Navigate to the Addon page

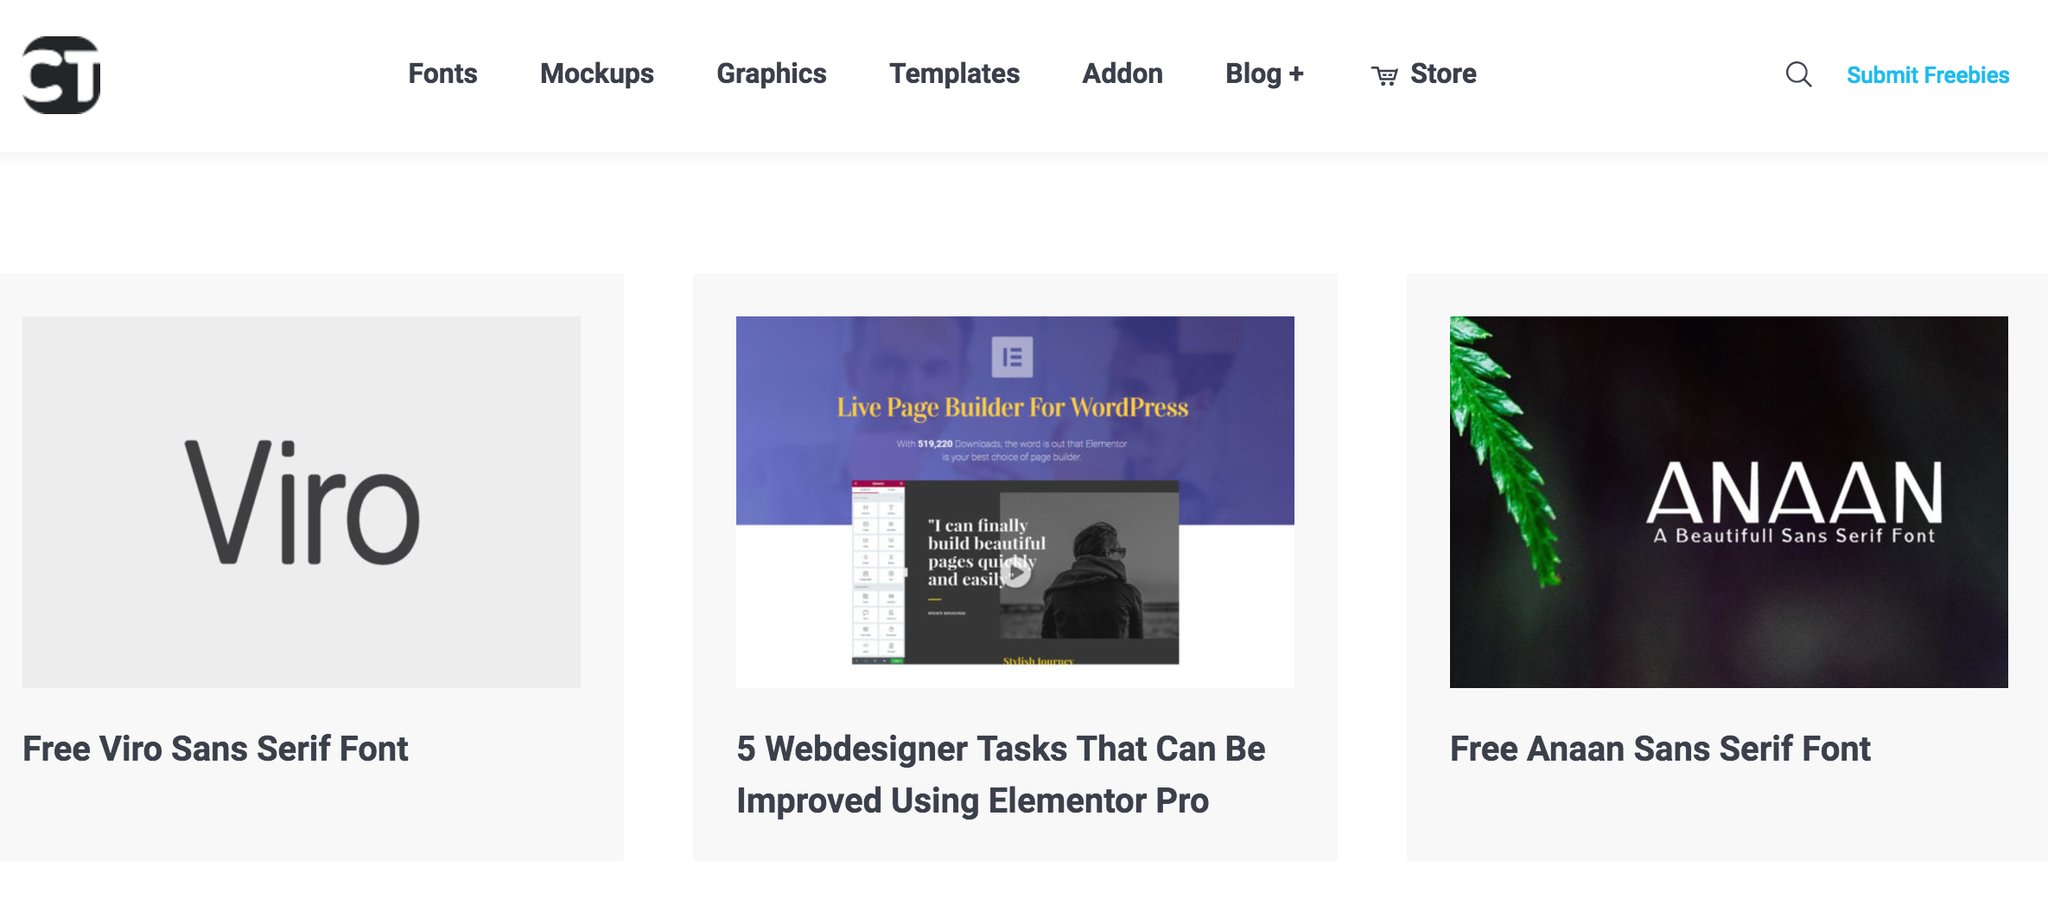click(1122, 74)
